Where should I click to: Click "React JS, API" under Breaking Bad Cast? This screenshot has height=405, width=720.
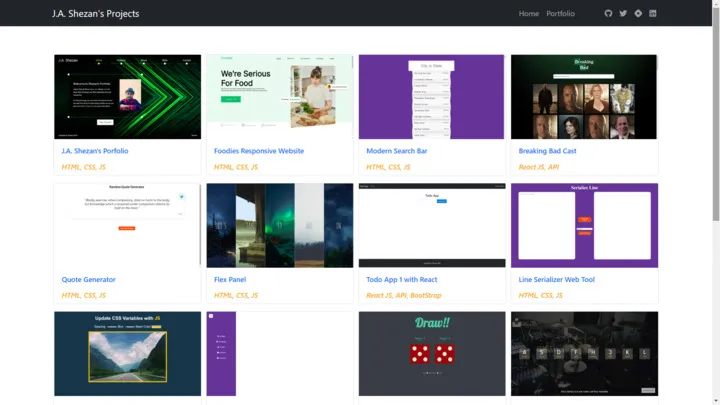coord(539,167)
